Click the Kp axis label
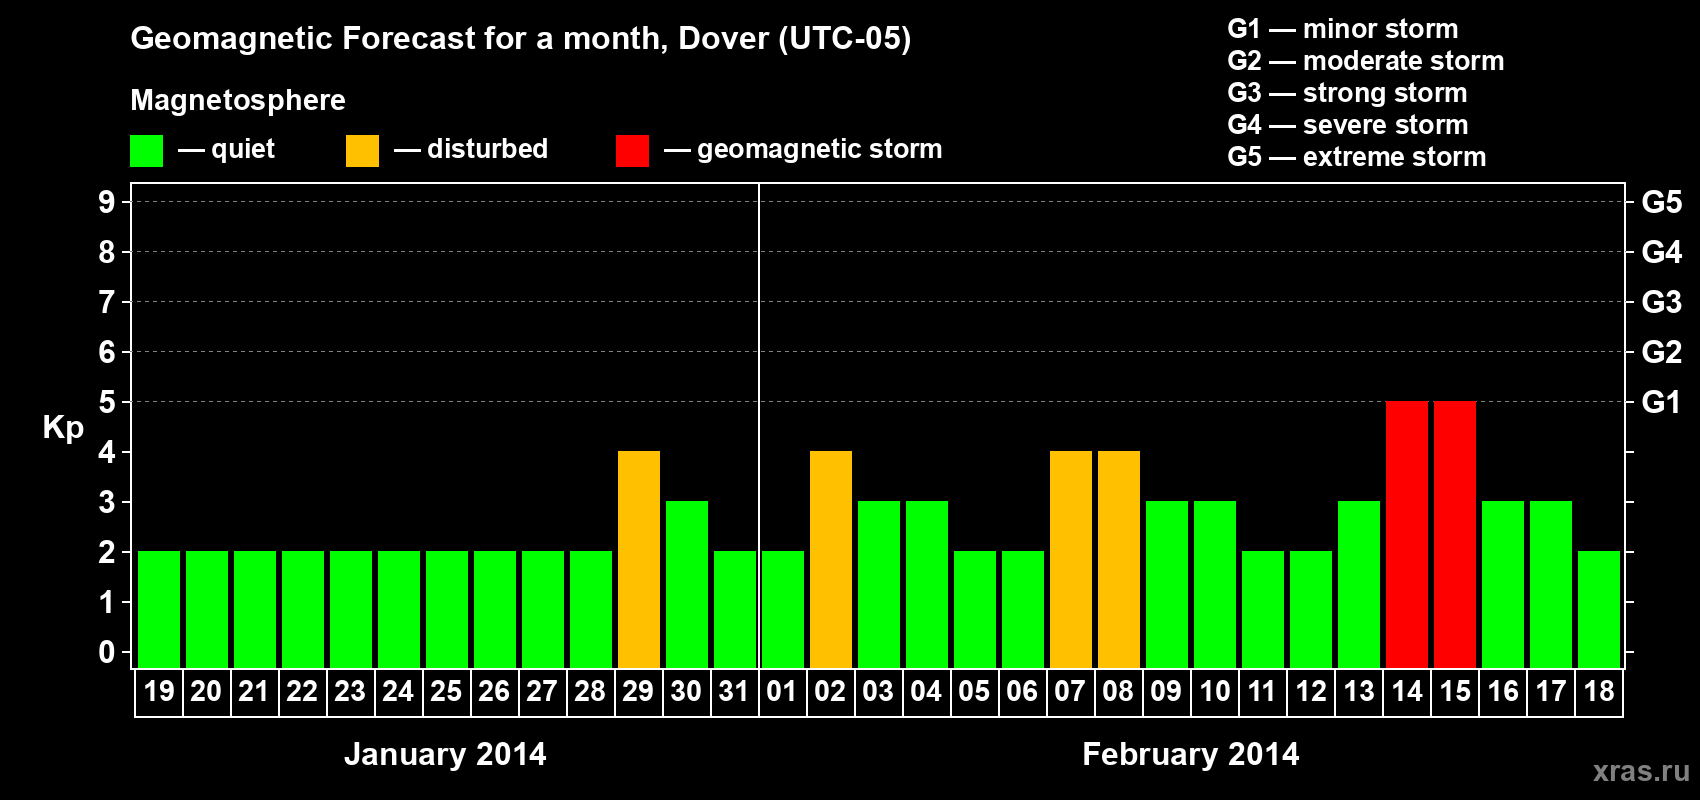Image resolution: width=1700 pixels, height=800 pixels. (63, 428)
